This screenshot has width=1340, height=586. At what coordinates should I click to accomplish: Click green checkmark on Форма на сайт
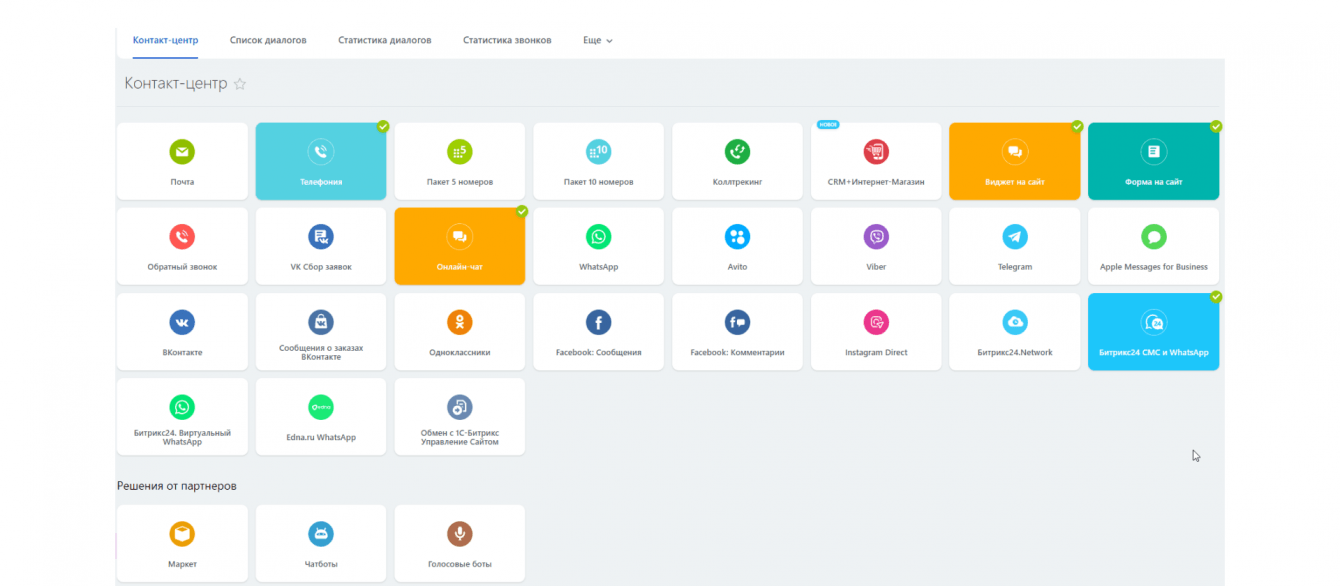1216,127
